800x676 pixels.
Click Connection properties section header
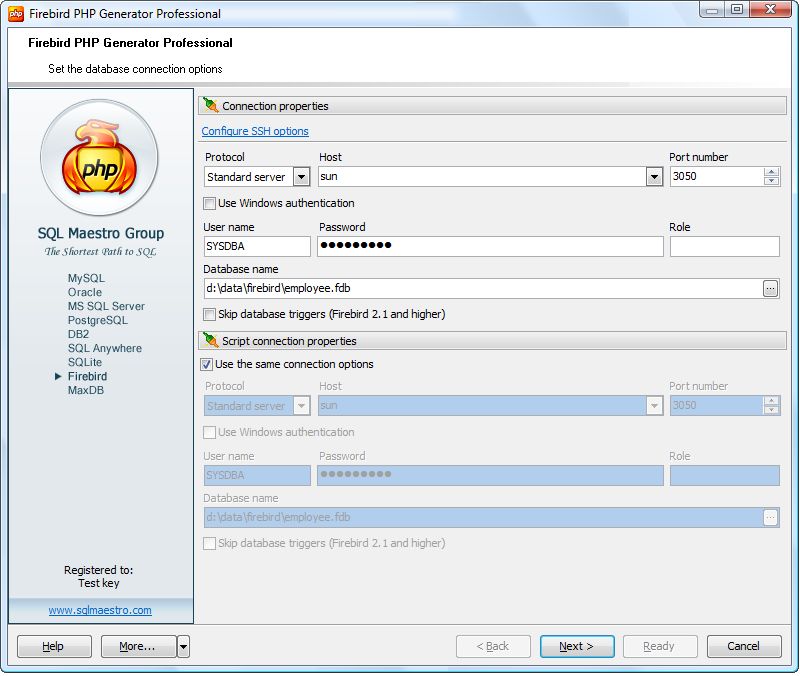(492, 106)
